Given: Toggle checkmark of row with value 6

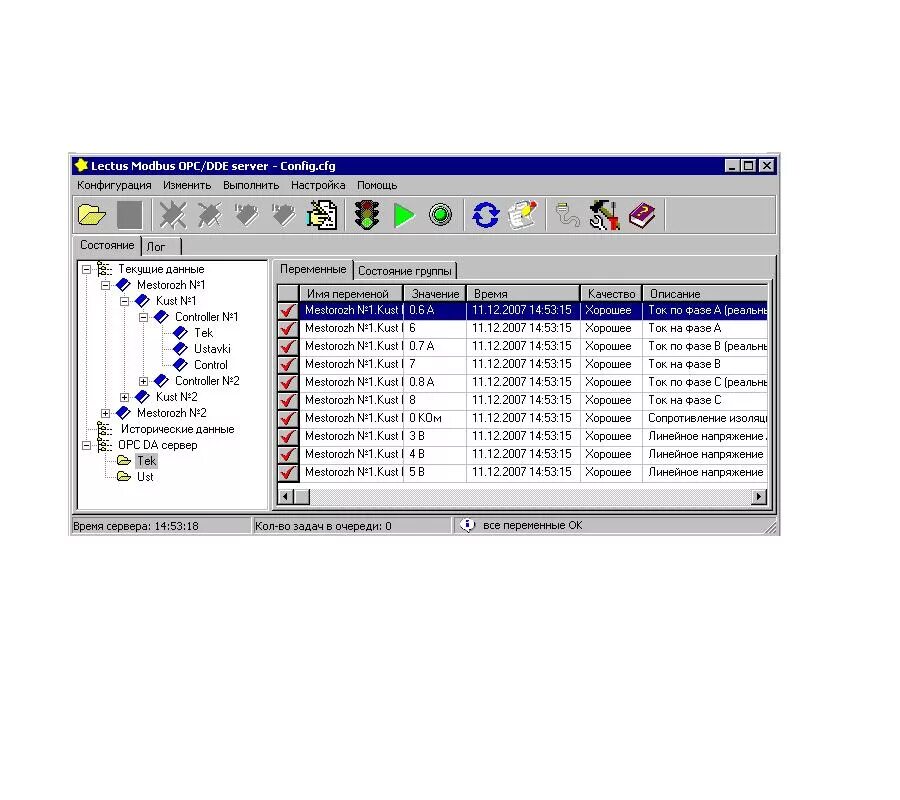Looking at the screenshot, I should tap(288, 328).
